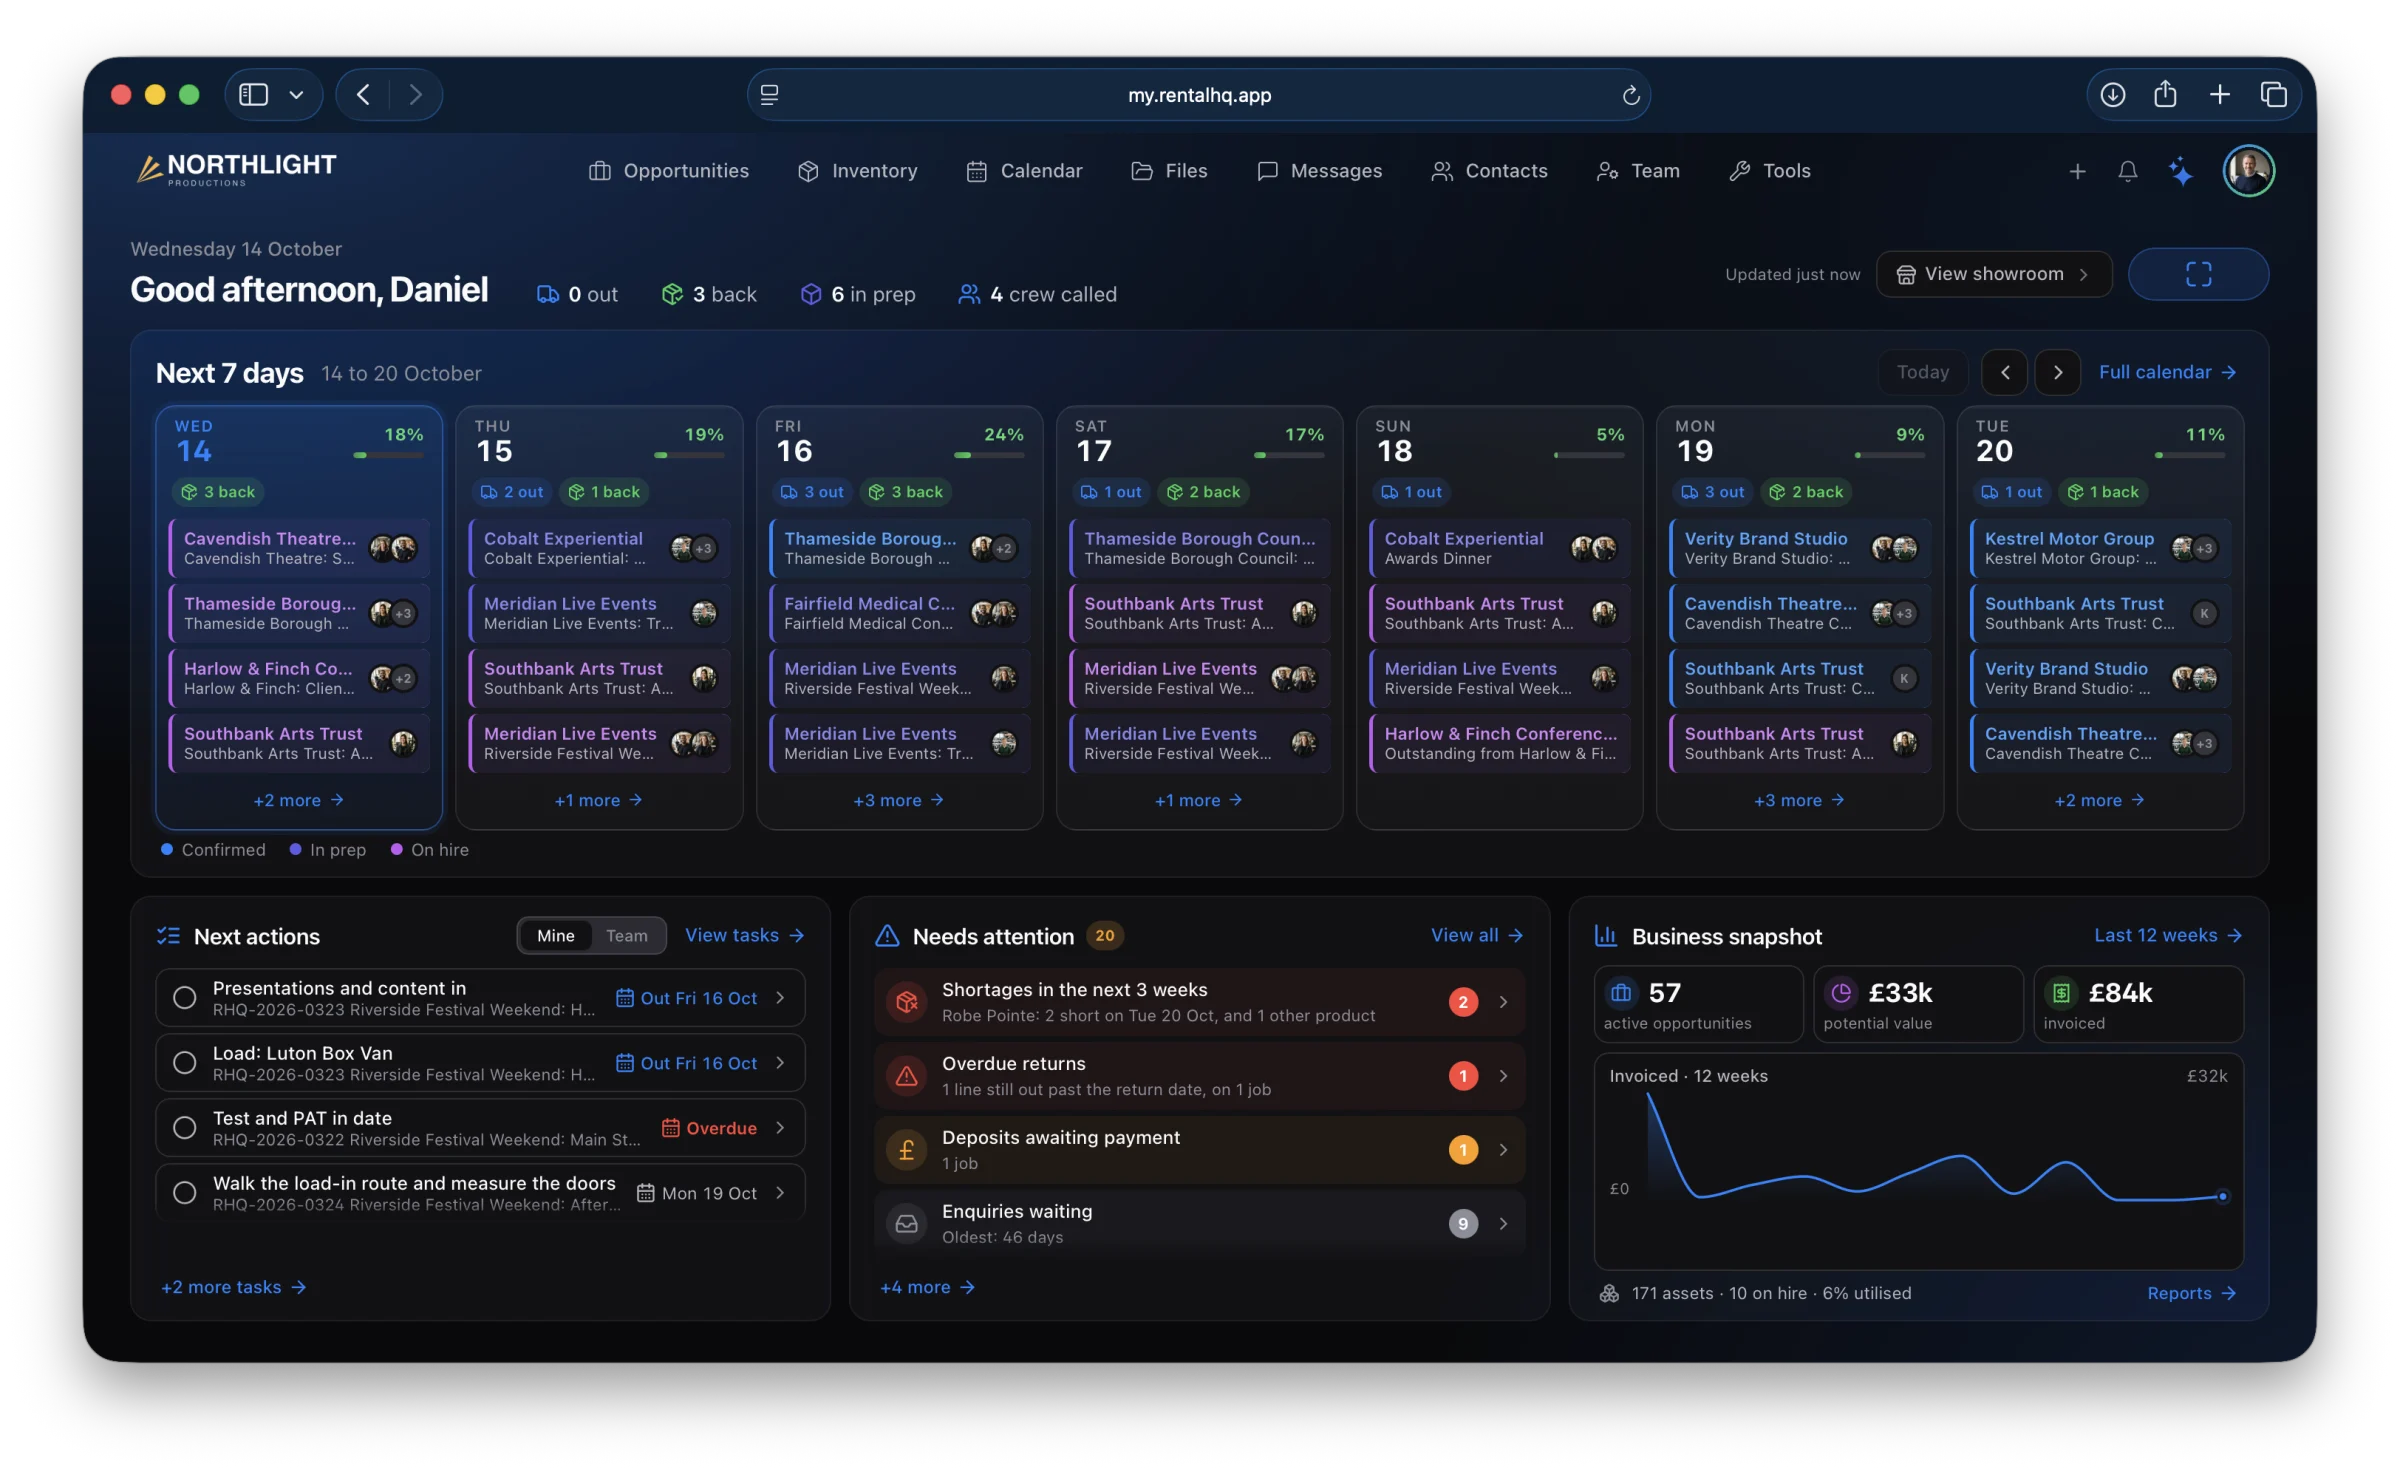Click the AI sparkle assistant icon
The width and height of the screenshot is (2400, 1472).
tap(2180, 171)
